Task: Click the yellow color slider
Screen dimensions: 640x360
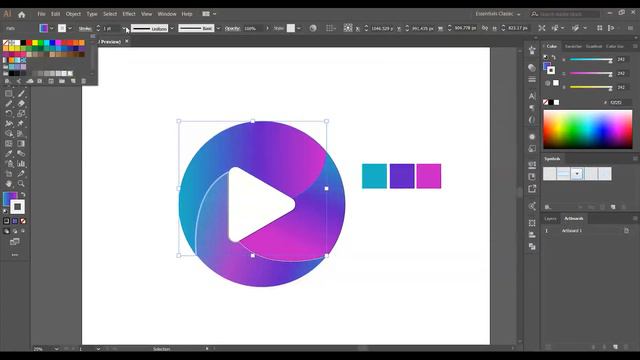Action: 591,87
